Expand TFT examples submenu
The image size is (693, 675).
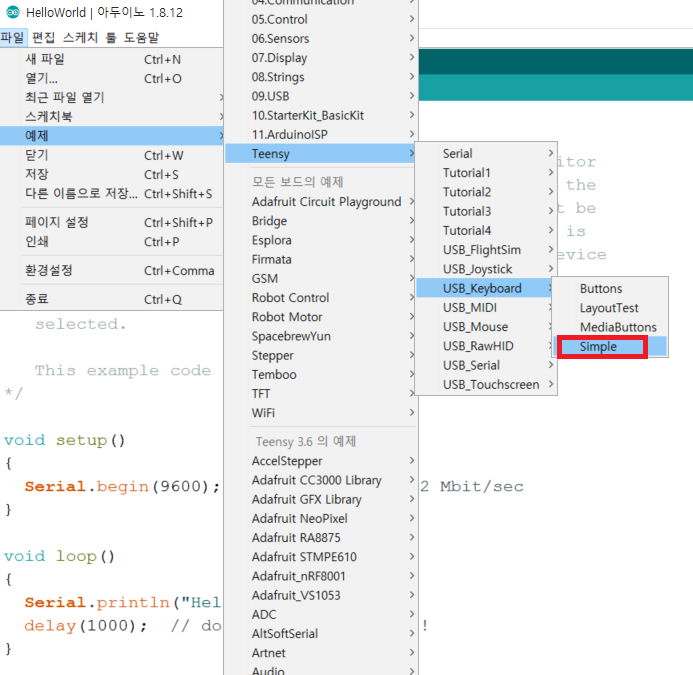point(321,394)
